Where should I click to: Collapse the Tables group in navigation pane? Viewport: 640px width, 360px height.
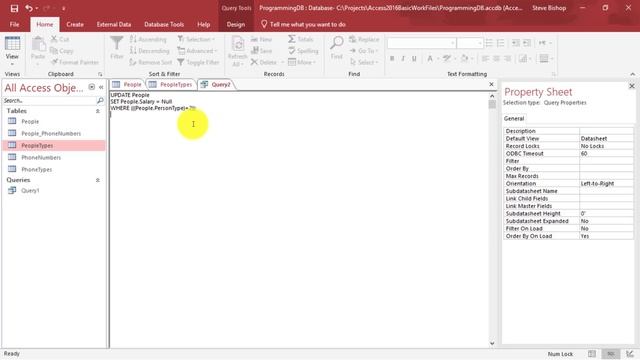98,111
